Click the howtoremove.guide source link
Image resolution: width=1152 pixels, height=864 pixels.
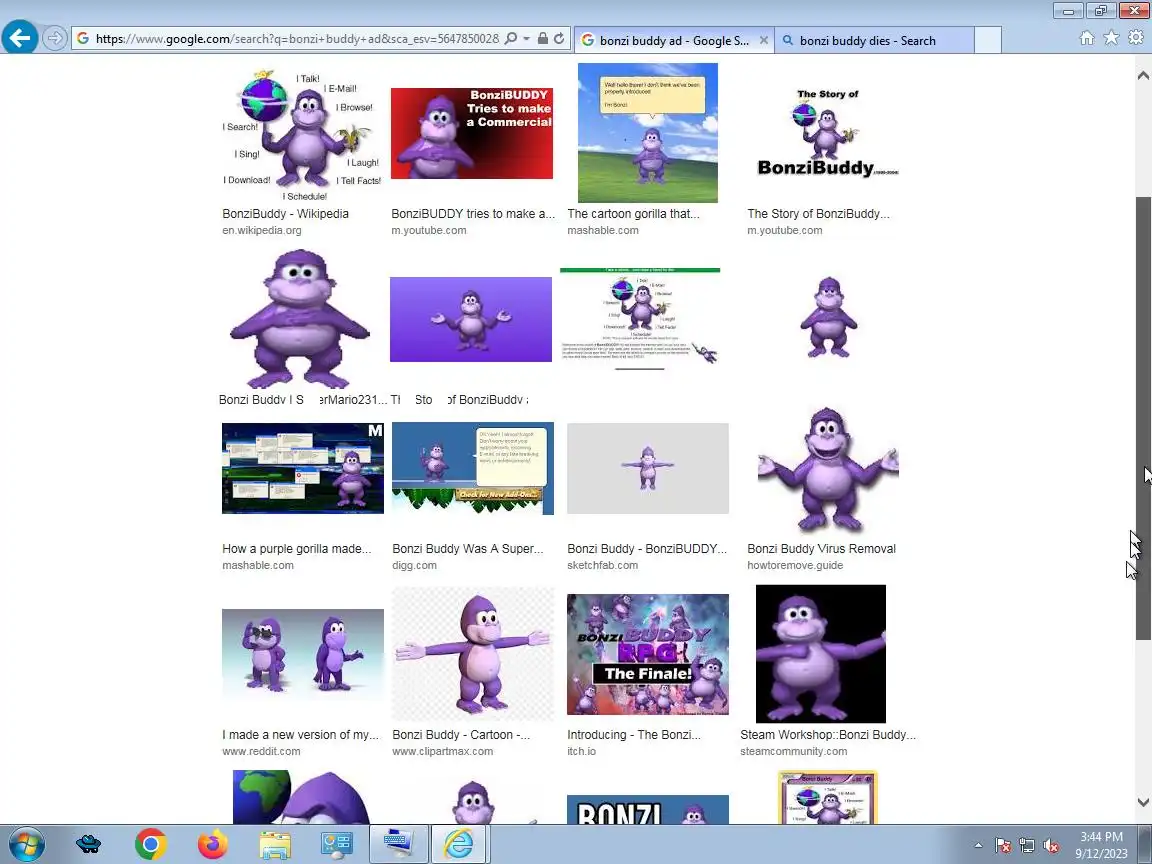pyautogui.click(x=795, y=565)
